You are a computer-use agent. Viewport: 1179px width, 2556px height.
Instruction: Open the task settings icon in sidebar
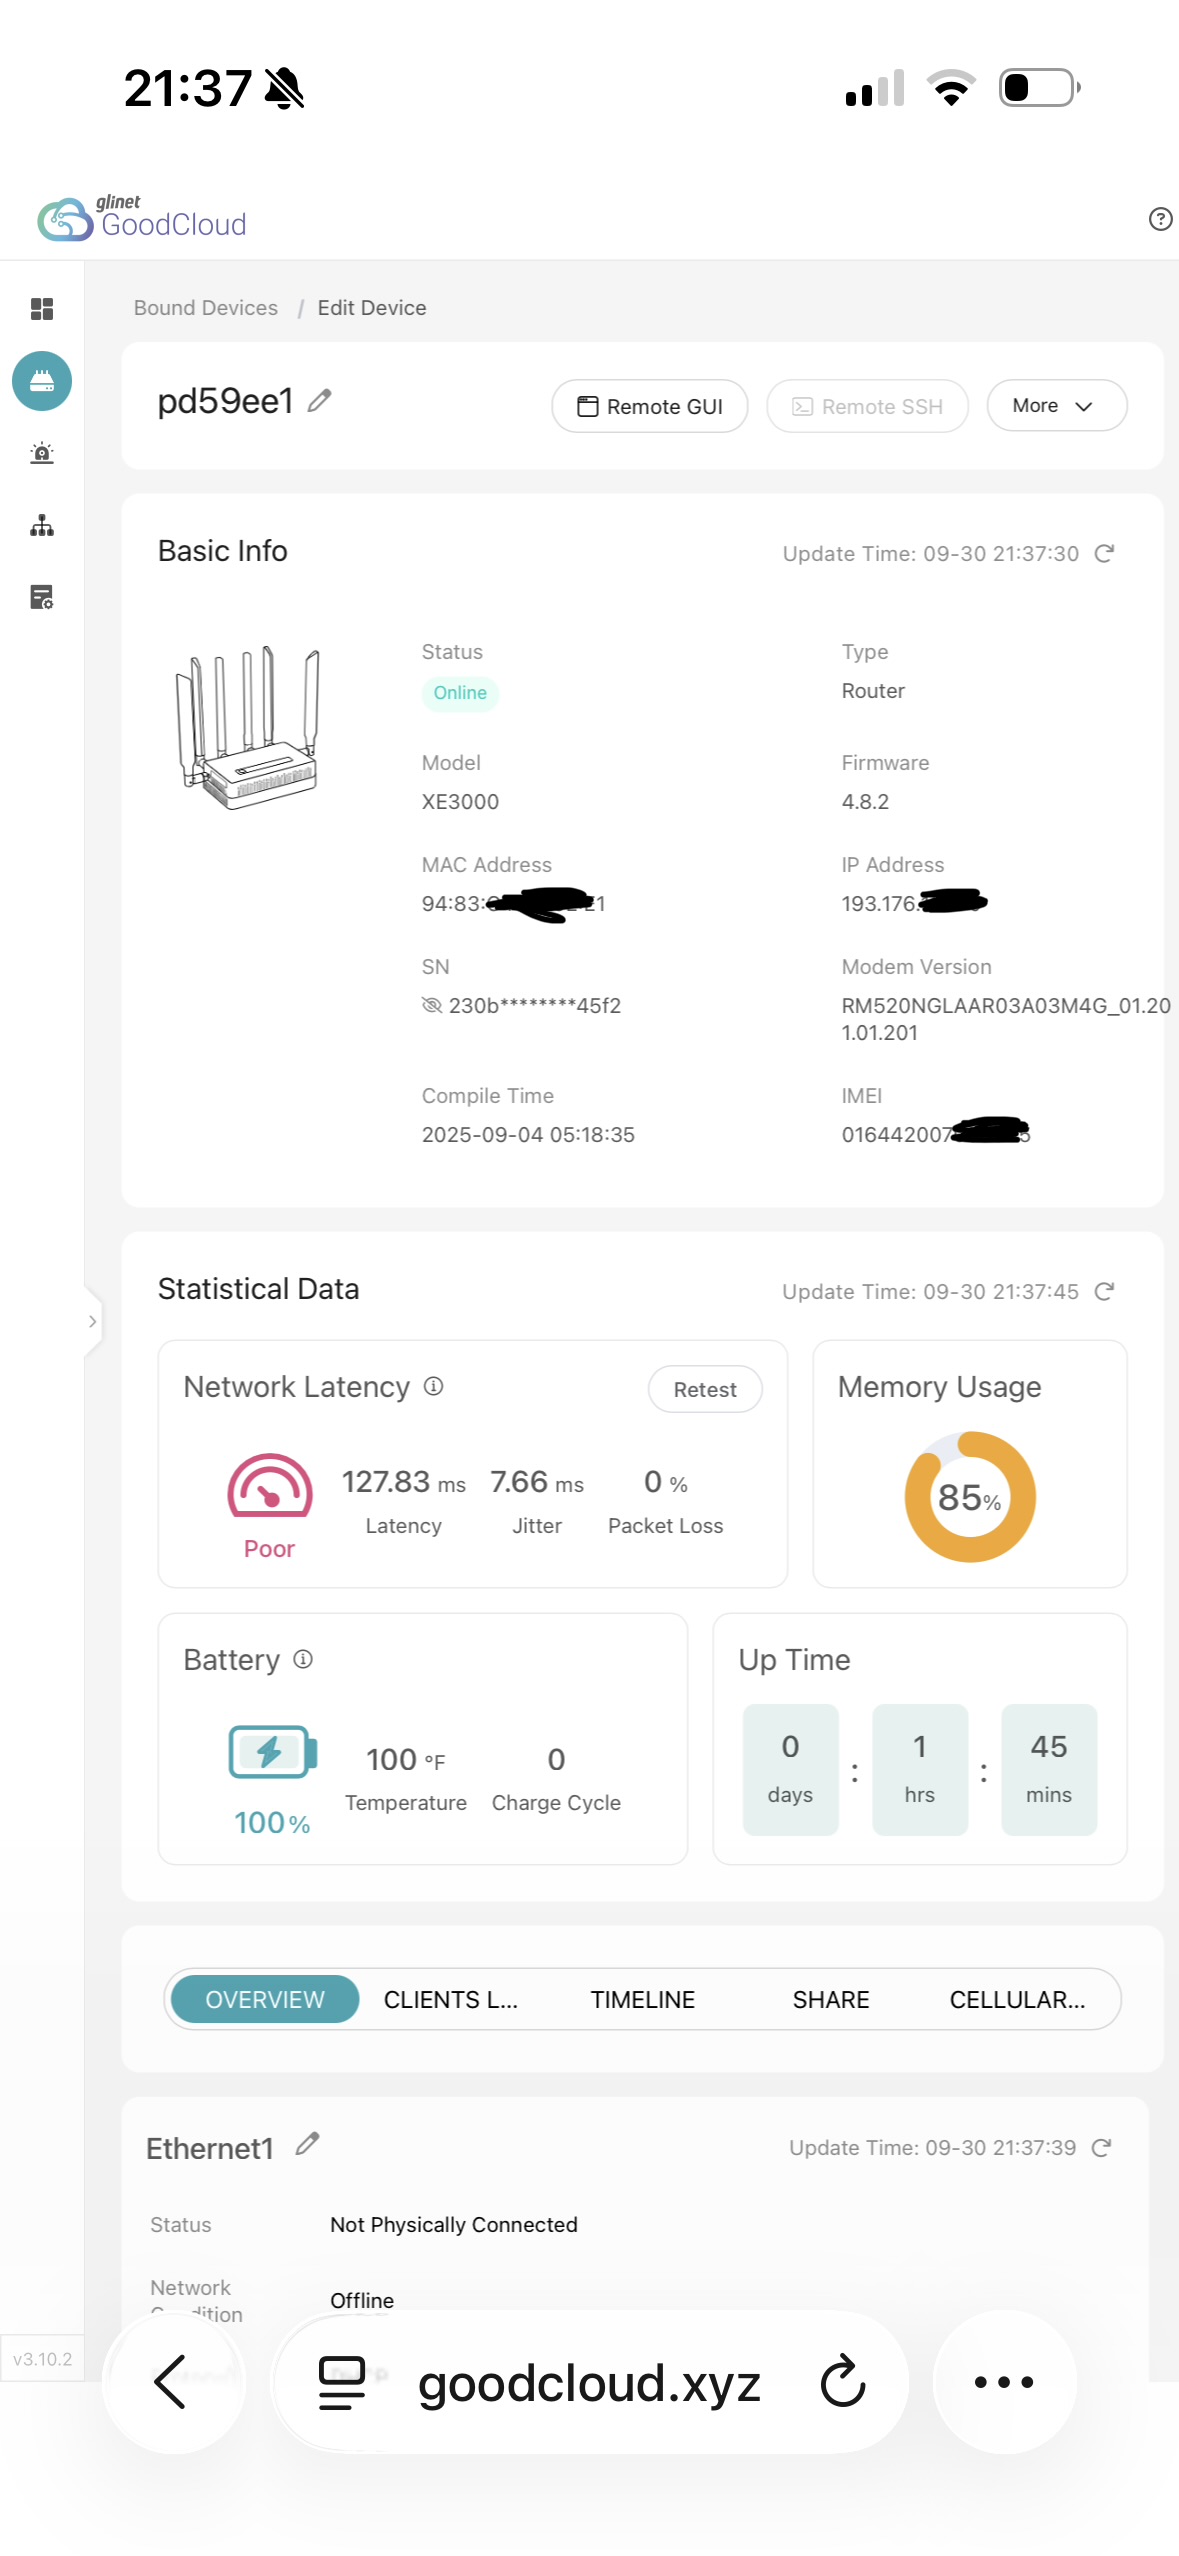click(x=42, y=597)
